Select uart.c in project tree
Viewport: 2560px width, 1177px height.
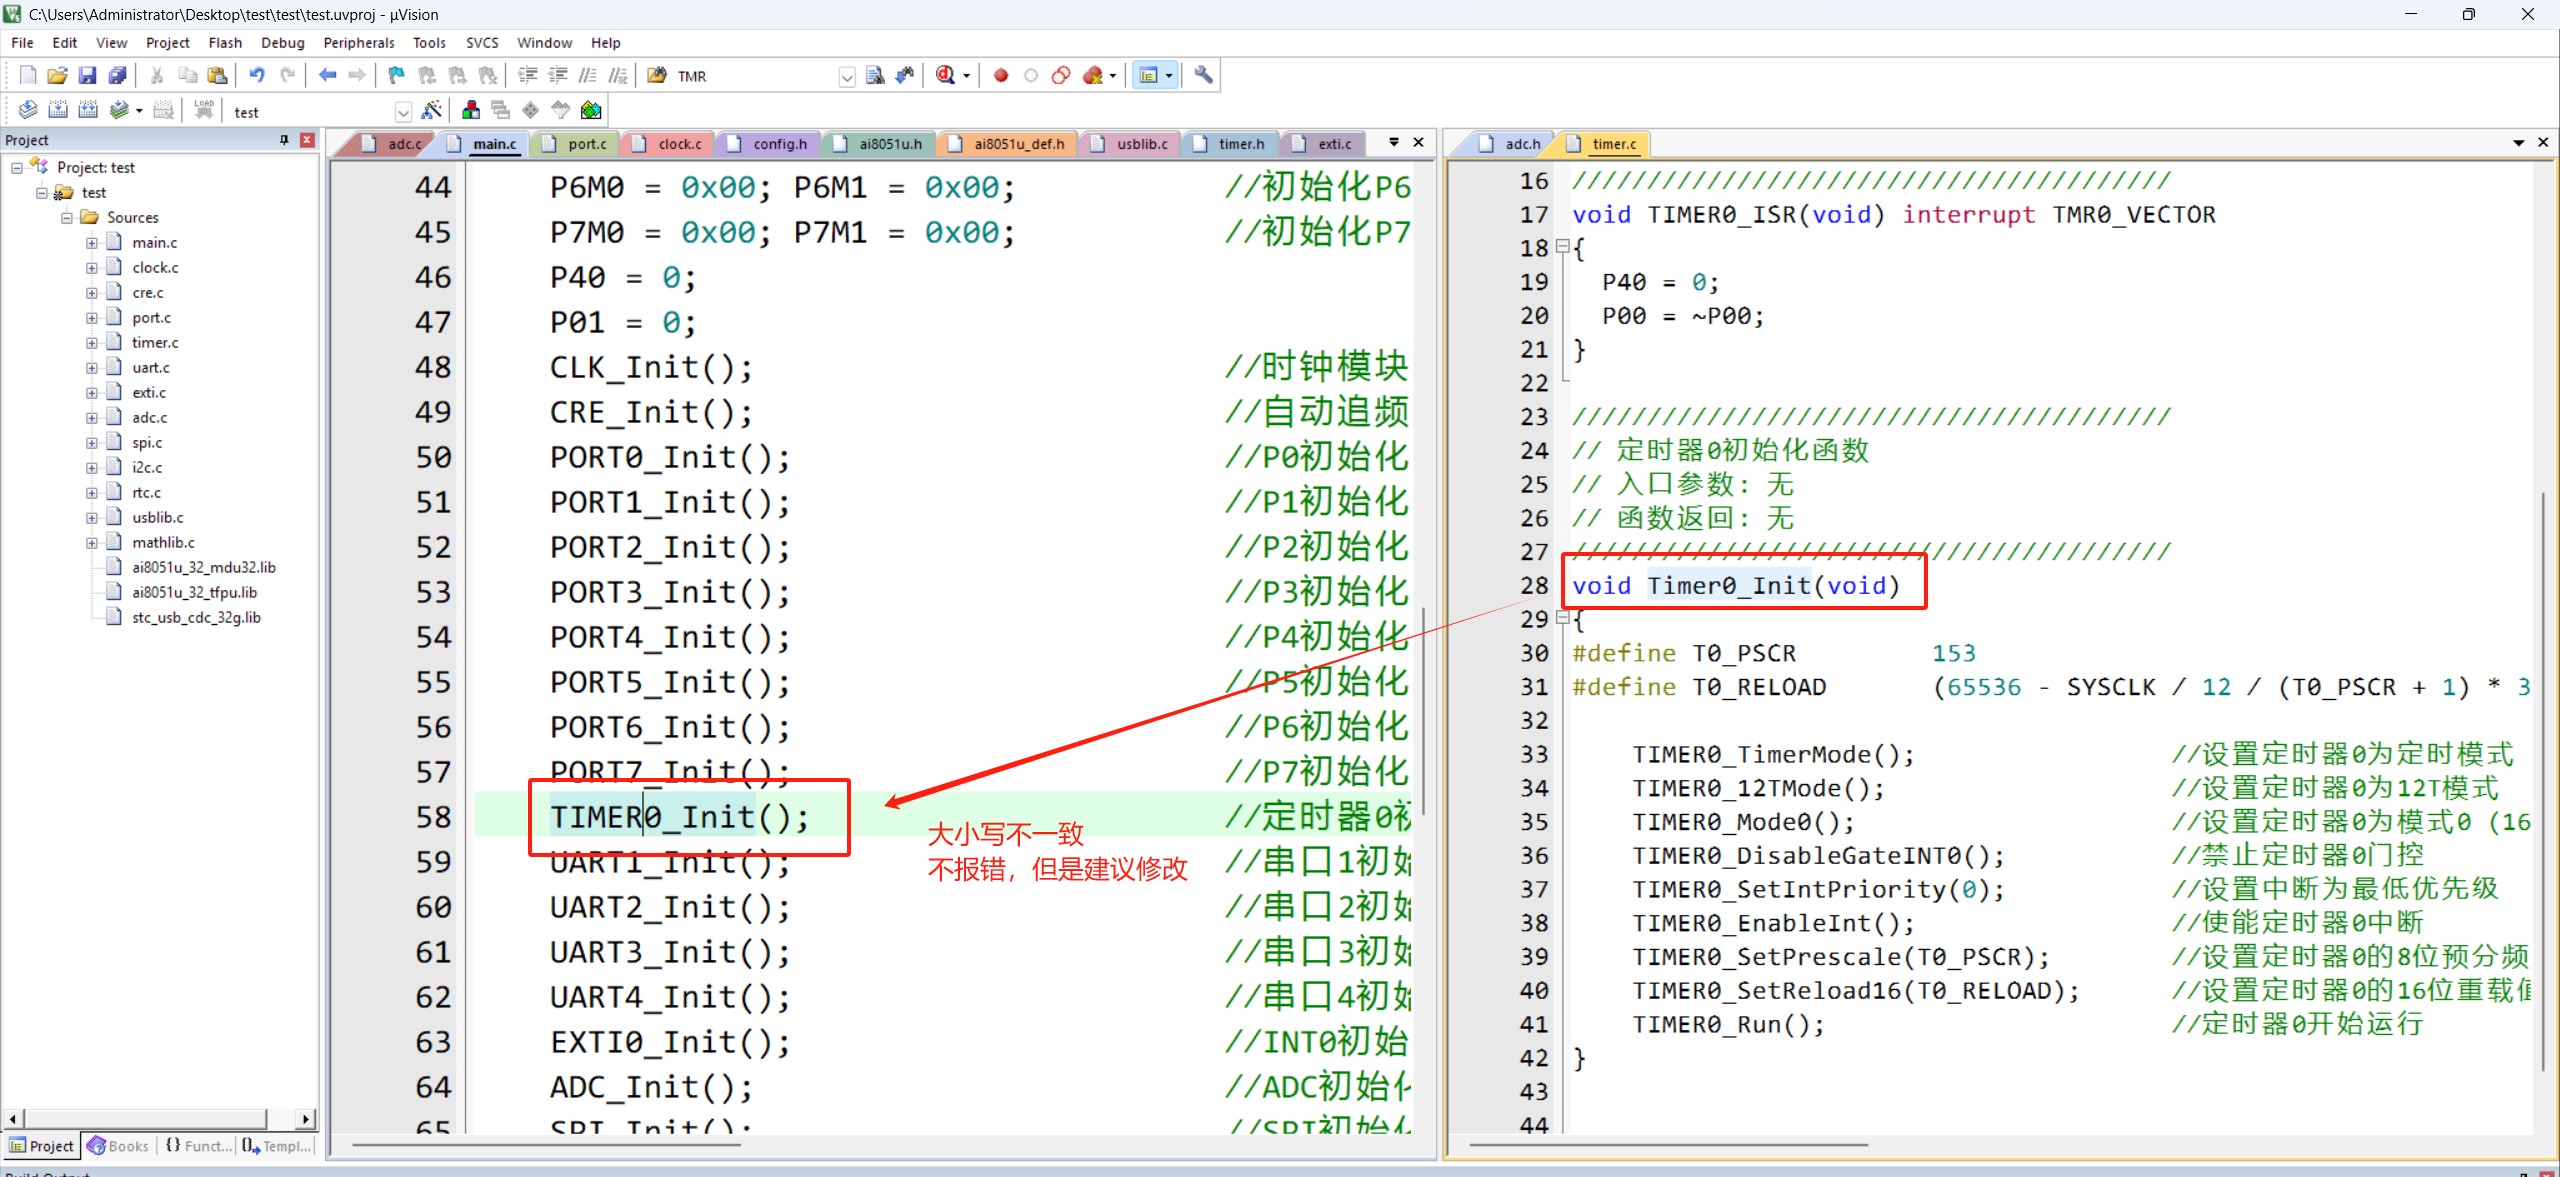pos(151,368)
